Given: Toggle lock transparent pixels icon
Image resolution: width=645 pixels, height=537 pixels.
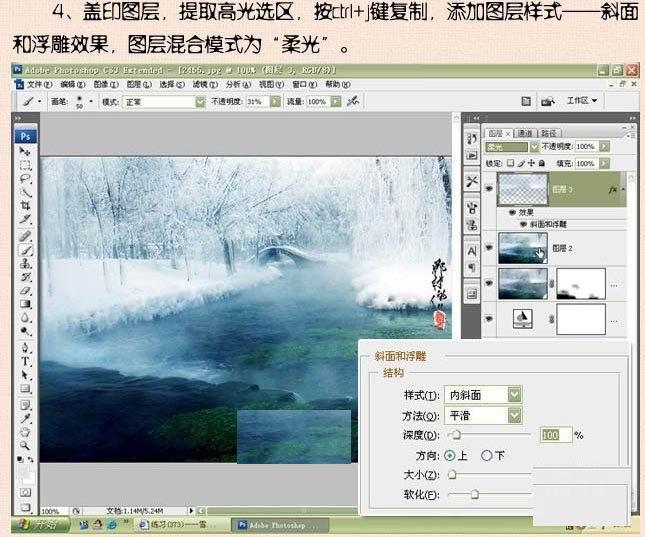Looking at the screenshot, I should click(510, 163).
